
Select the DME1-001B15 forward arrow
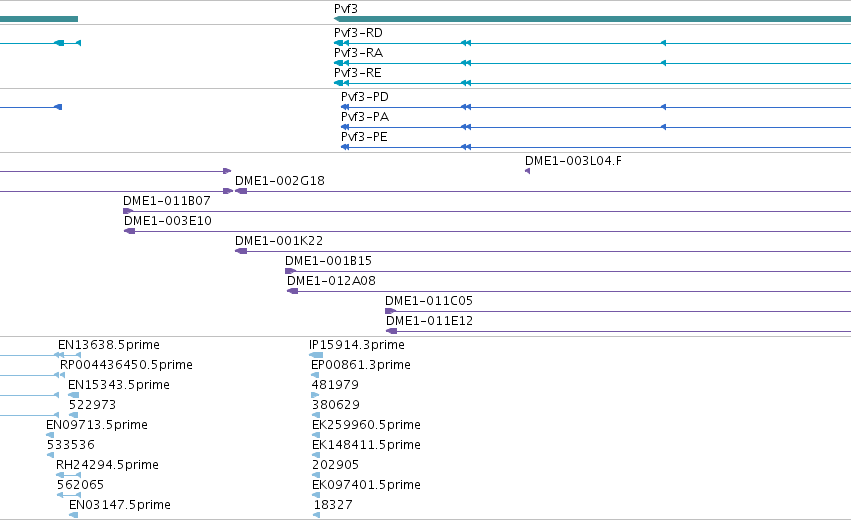point(290,271)
